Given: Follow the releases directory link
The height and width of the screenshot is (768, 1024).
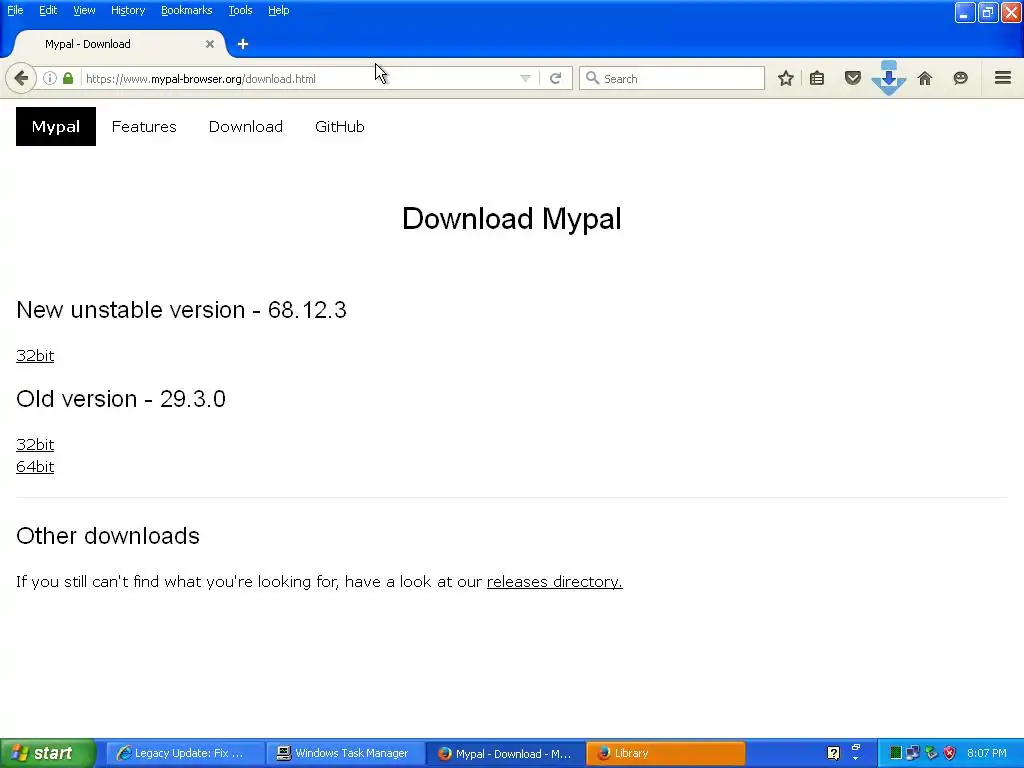Looking at the screenshot, I should [554, 581].
